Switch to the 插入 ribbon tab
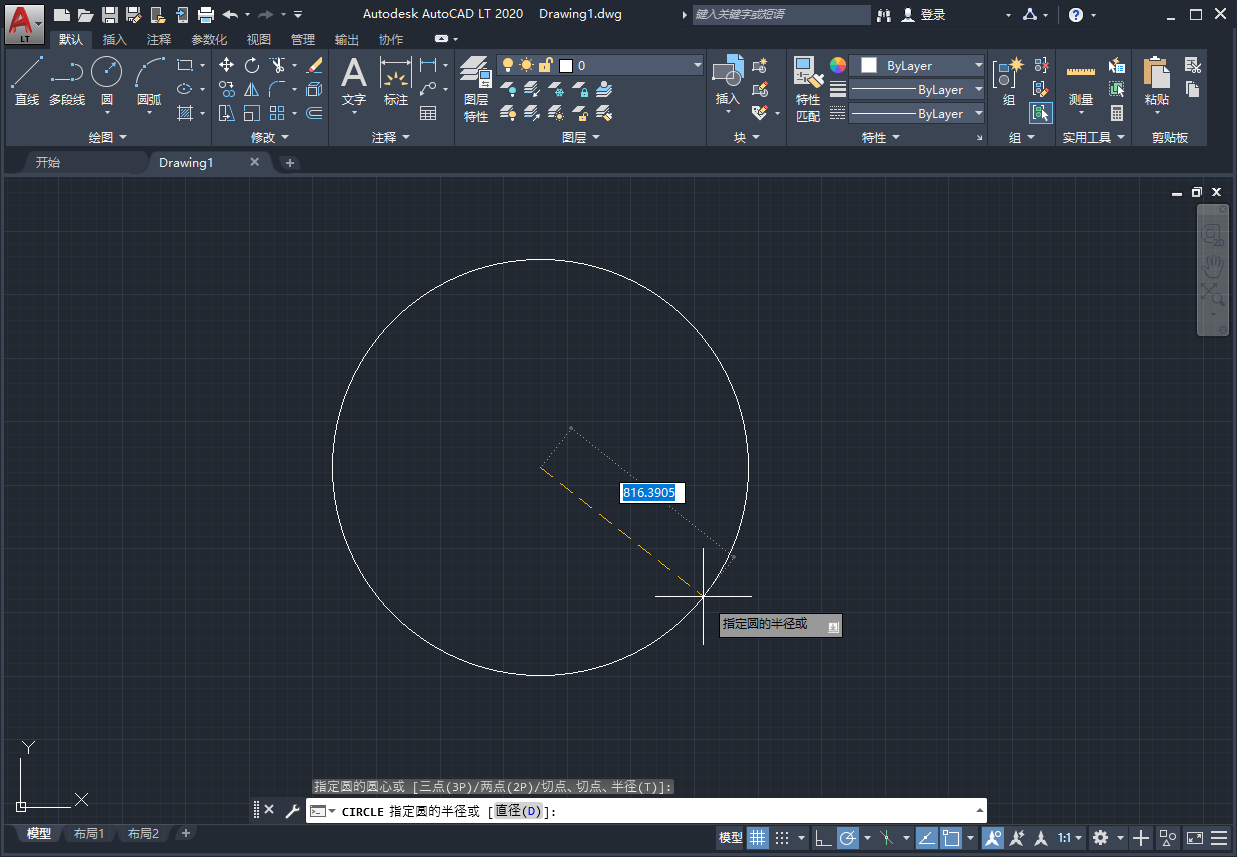The width and height of the screenshot is (1237, 857). (x=113, y=39)
